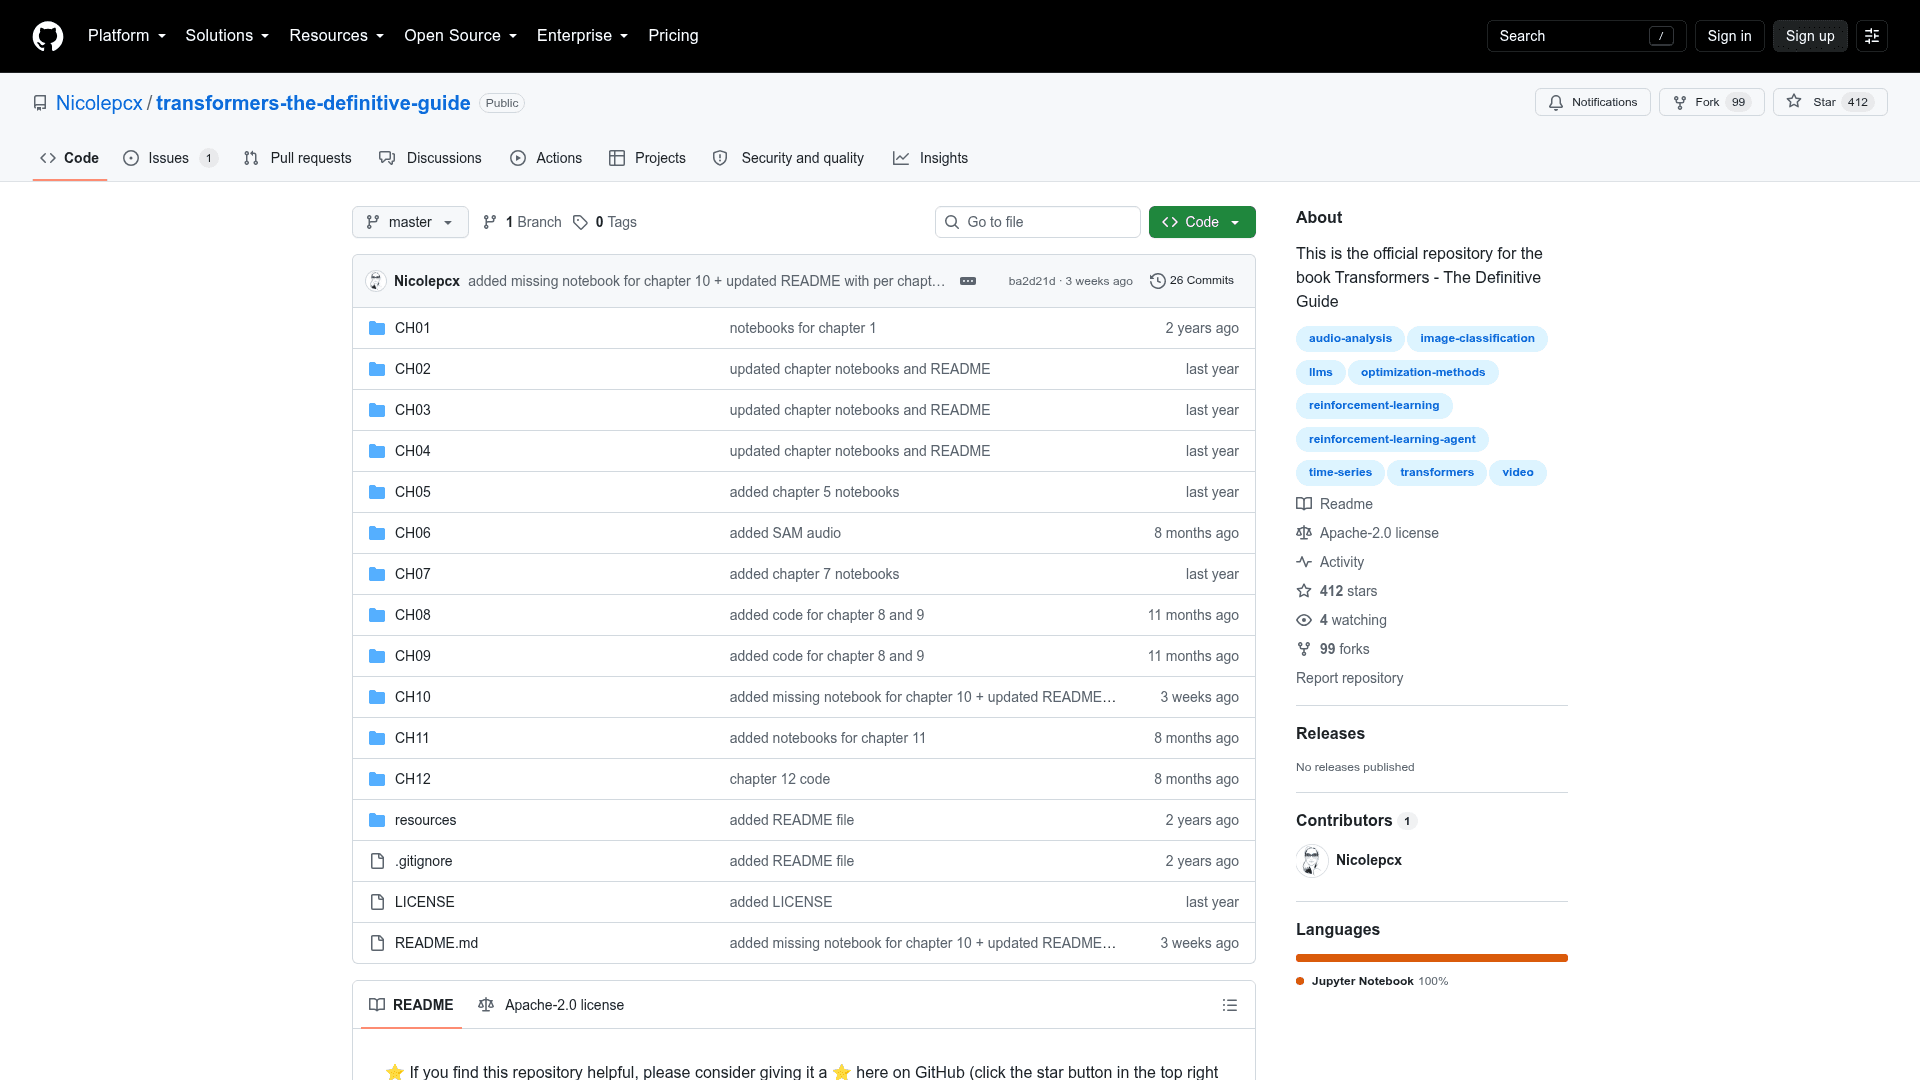Open 'chapter 12 code' commit message
Image resolution: width=1920 pixels, height=1080 pixels.
click(x=779, y=779)
